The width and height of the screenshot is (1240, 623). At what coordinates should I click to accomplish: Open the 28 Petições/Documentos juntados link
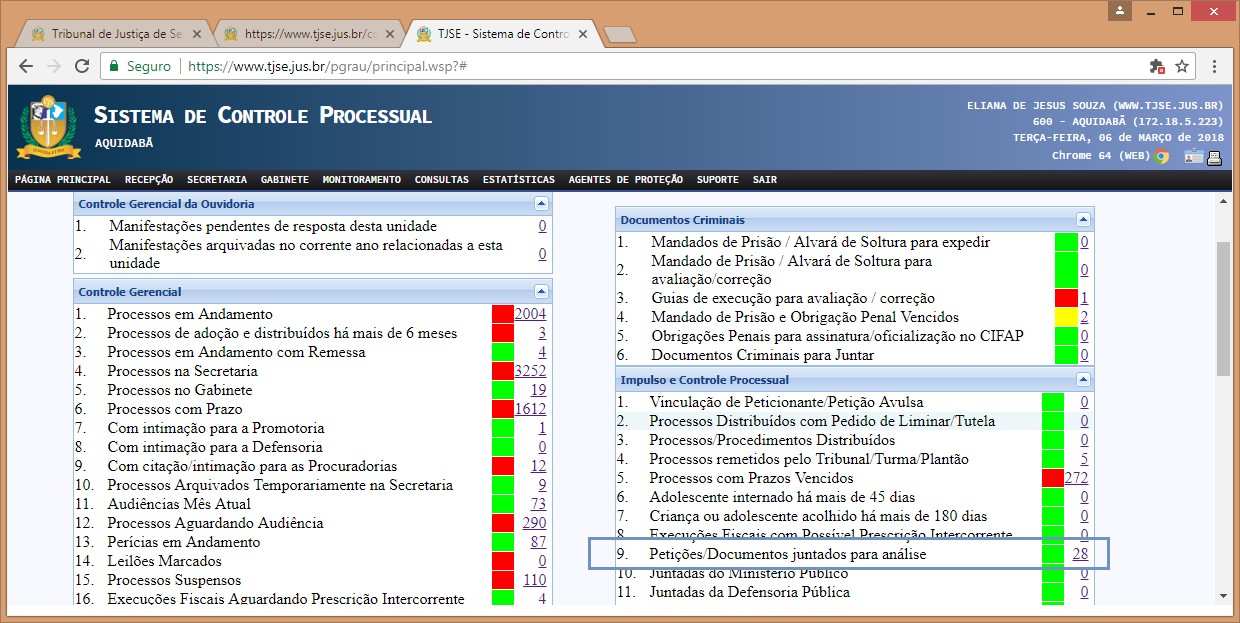[1080, 554]
